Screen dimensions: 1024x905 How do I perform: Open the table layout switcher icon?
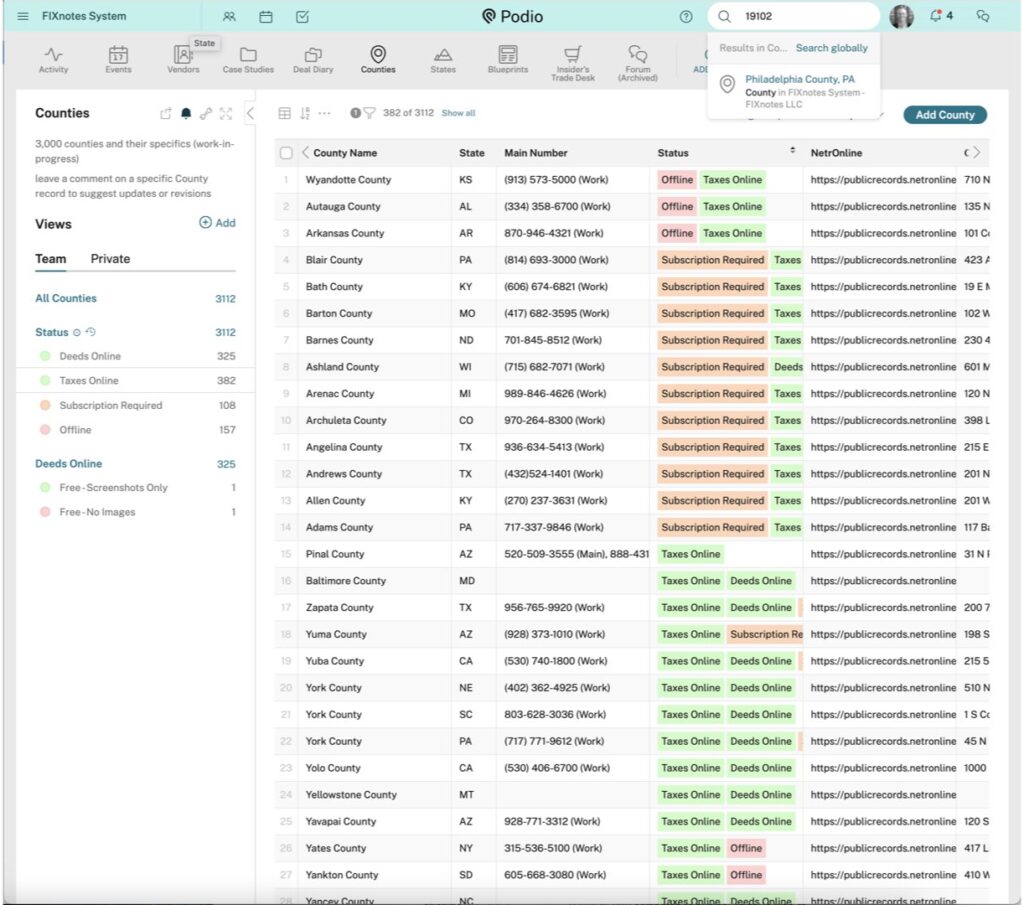click(x=285, y=113)
